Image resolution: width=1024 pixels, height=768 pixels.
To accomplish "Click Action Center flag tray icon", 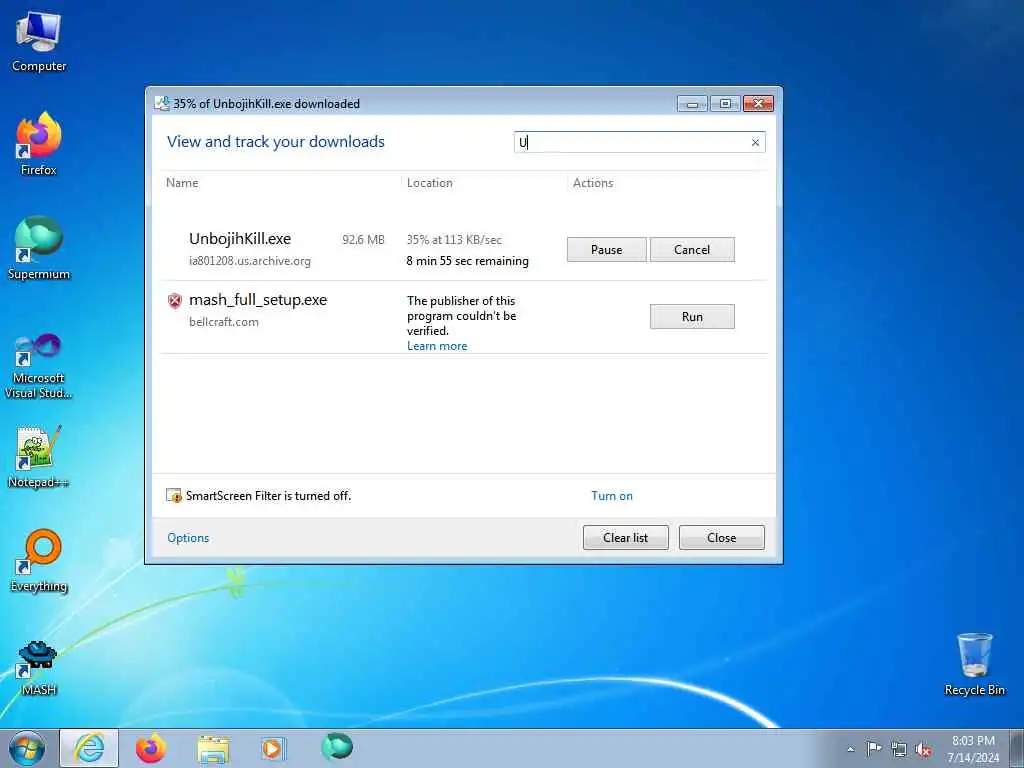I will tap(874, 749).
